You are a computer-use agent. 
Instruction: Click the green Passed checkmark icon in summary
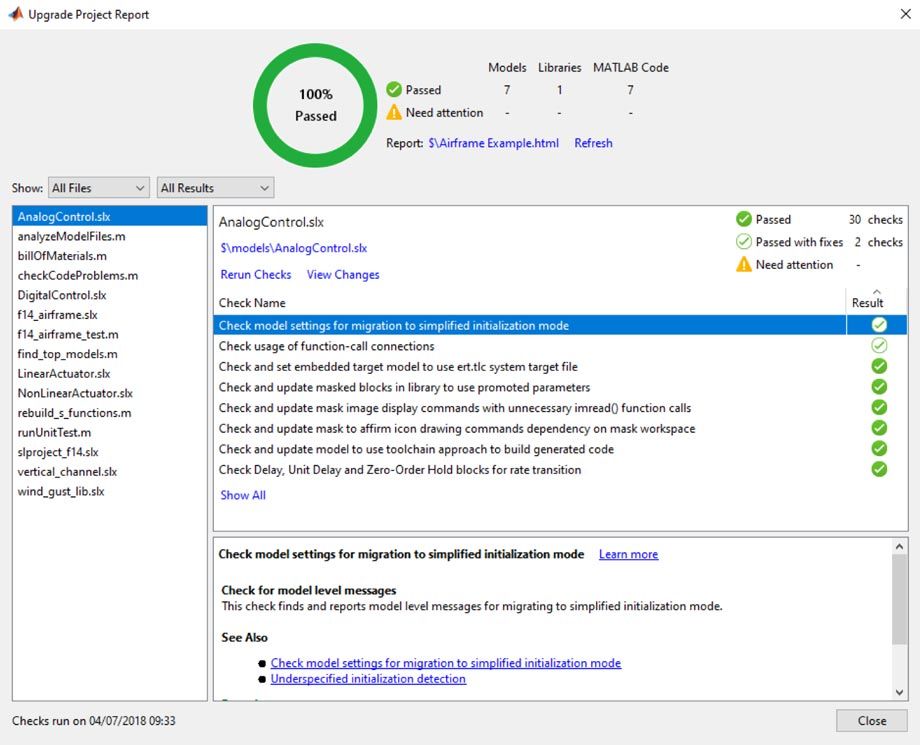[x=394, y=90]
